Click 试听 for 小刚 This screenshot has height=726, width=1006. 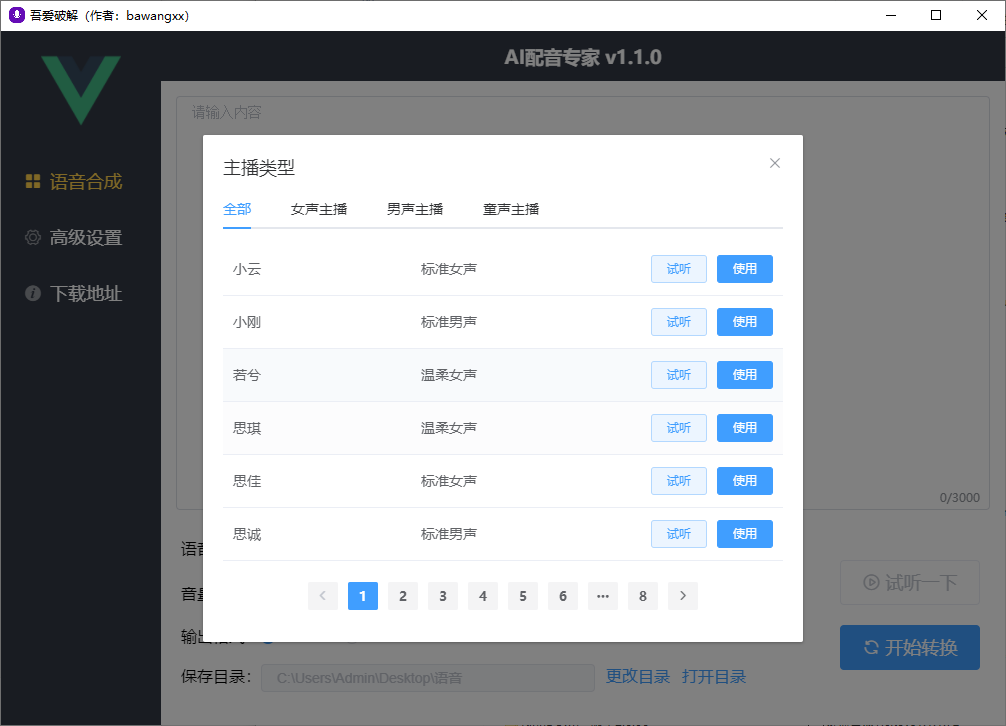pyautogui.click(x=679, y=322)
